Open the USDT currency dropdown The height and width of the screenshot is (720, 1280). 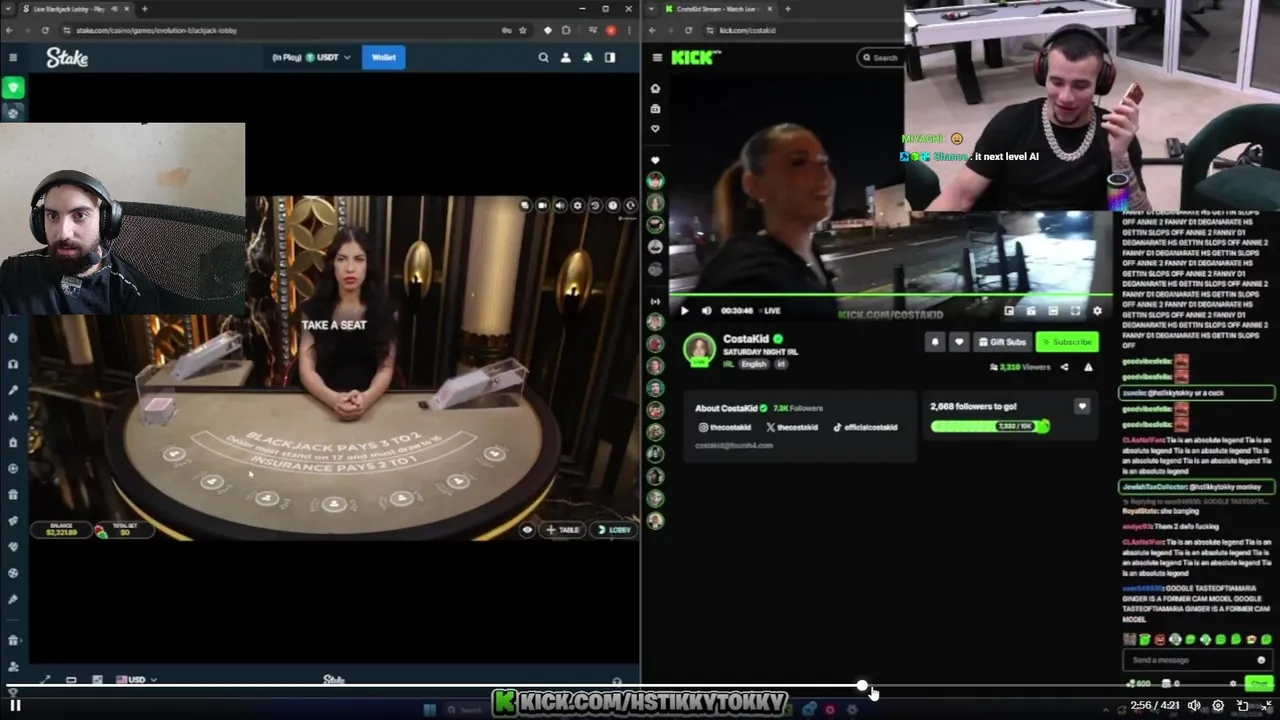point(312,58)
